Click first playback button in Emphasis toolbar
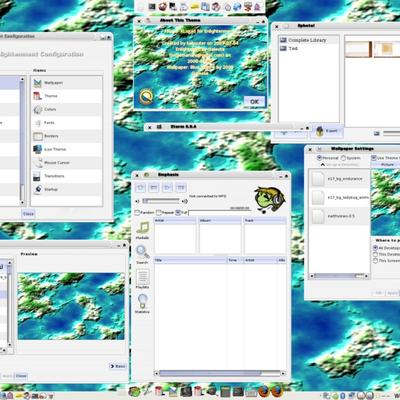The height and width of the screenshot is (400, 400). [x=140, y=188]
